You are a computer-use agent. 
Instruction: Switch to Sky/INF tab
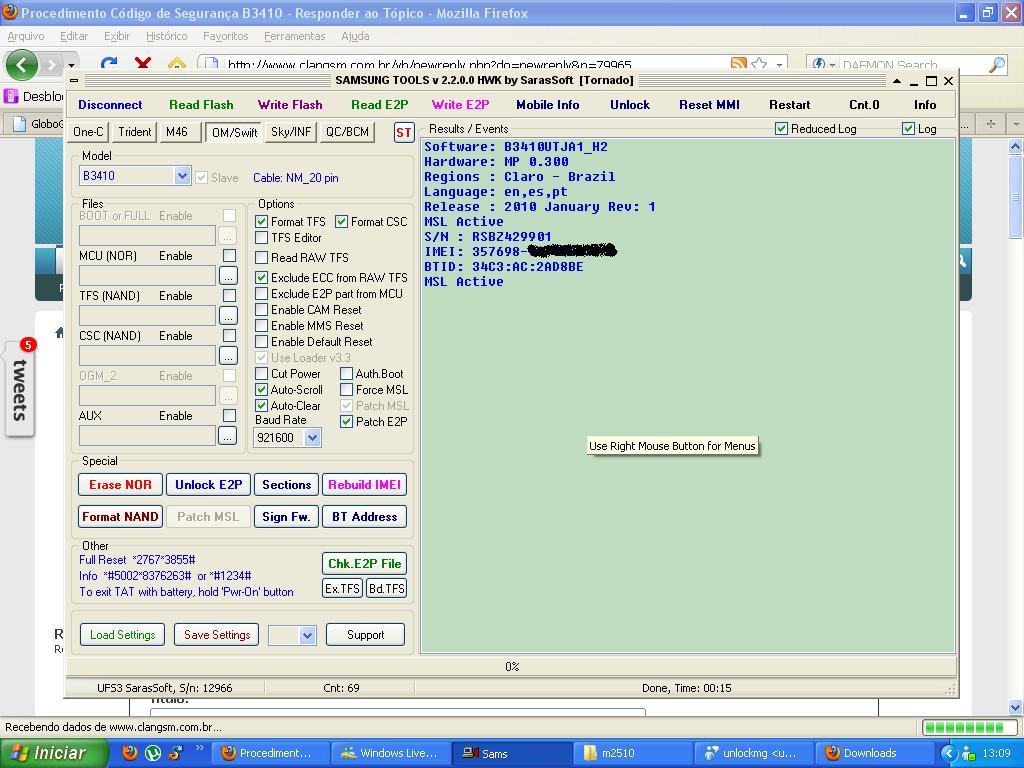[291, 132]
